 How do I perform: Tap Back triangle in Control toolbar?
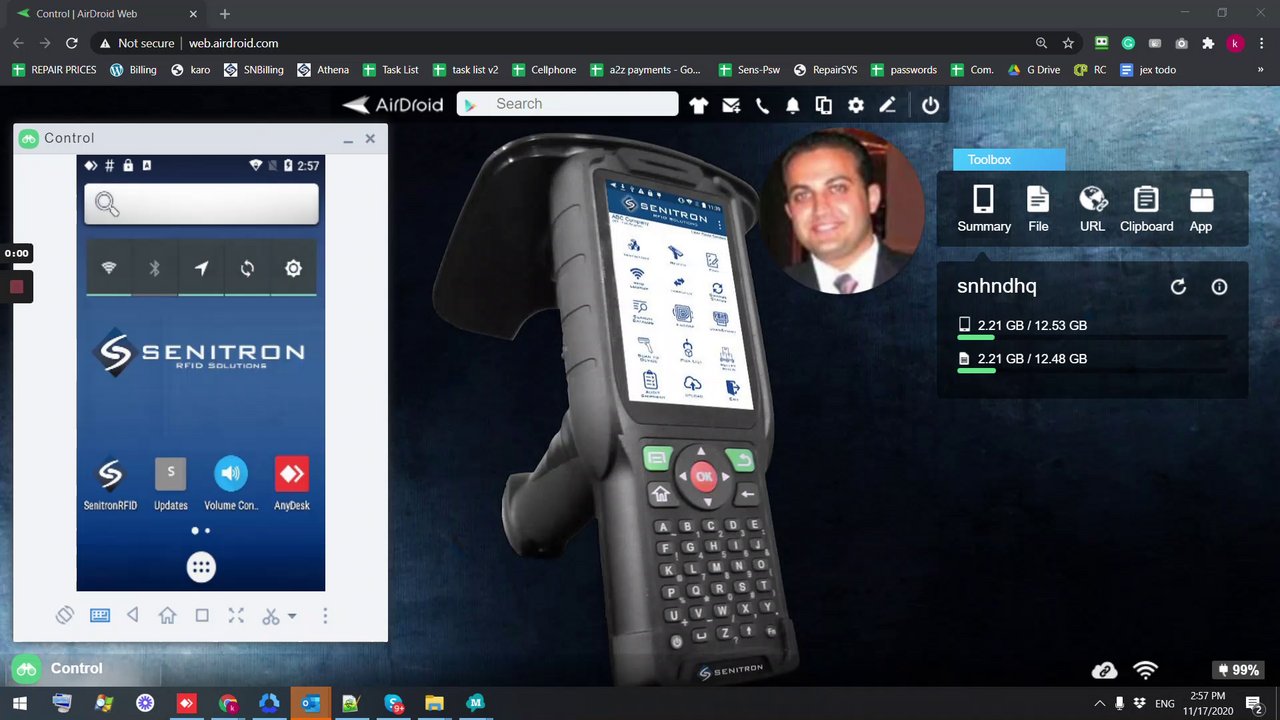133,616
